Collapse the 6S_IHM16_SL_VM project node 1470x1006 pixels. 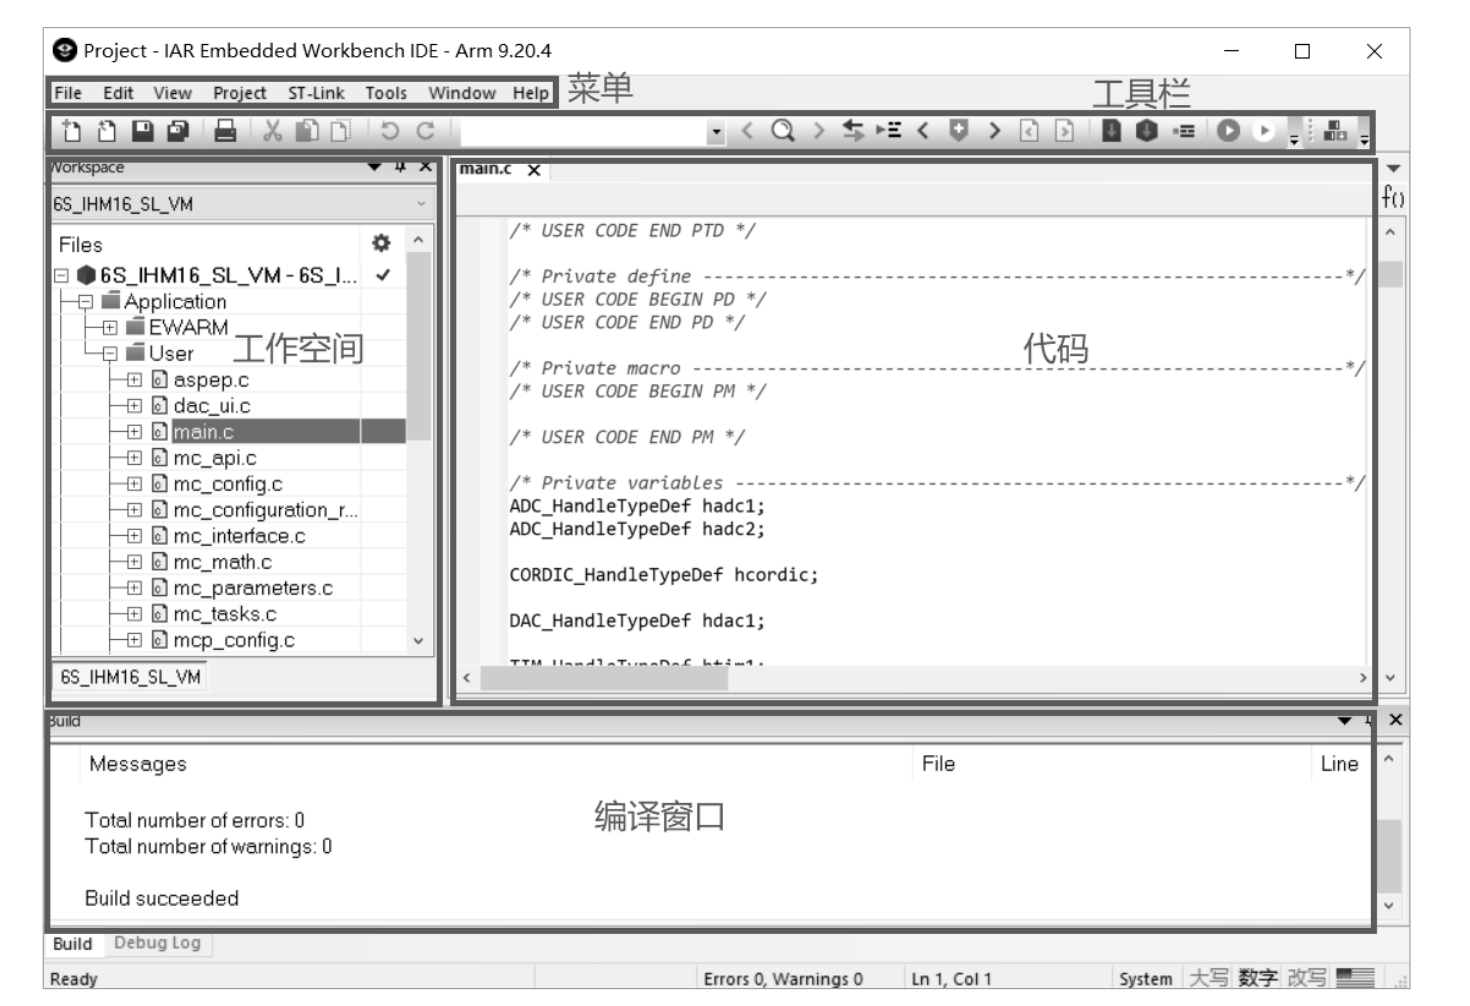click(x=61, y=275)
